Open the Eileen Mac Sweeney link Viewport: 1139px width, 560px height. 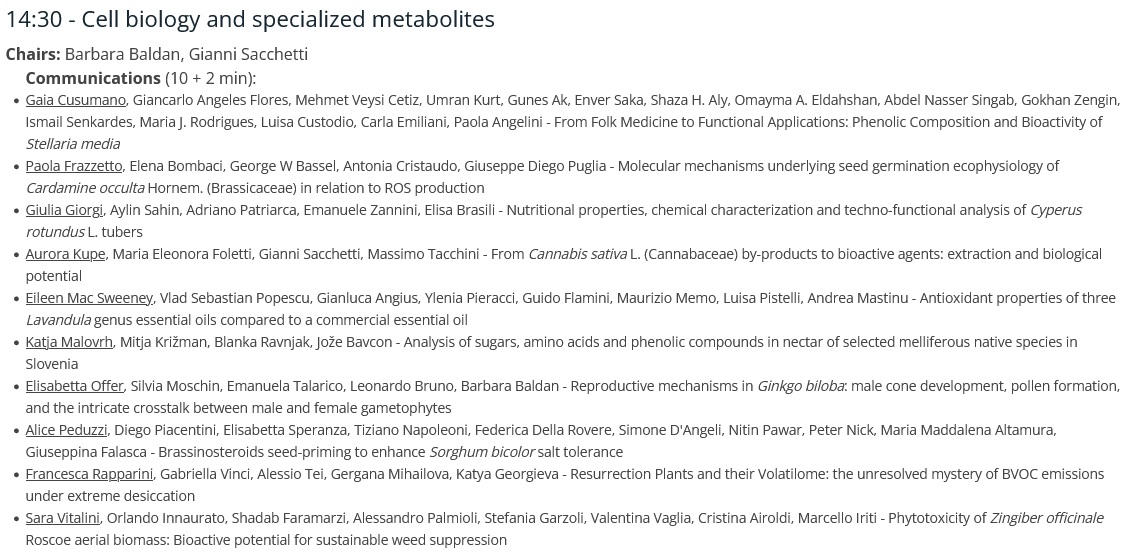click(x=89, y=299)
